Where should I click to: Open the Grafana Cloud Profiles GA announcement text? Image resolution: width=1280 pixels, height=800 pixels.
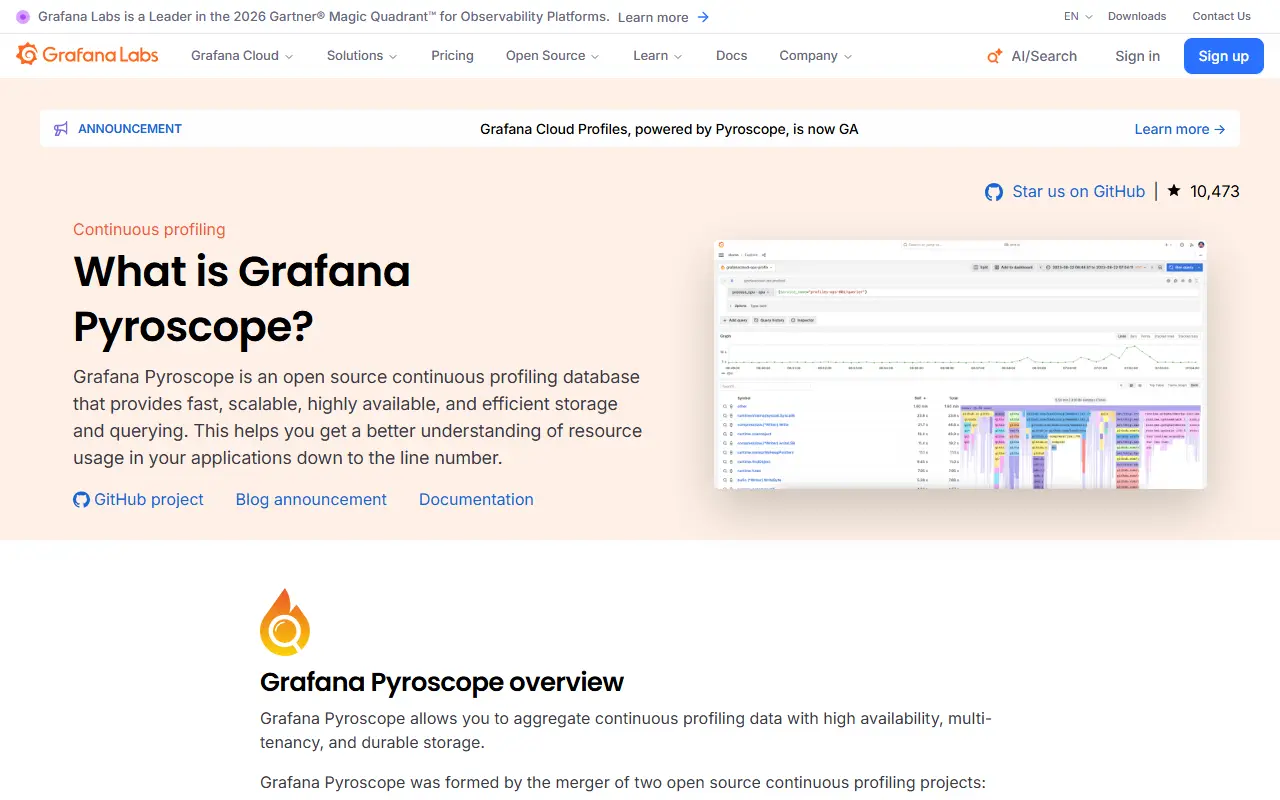tap(669, 129)
